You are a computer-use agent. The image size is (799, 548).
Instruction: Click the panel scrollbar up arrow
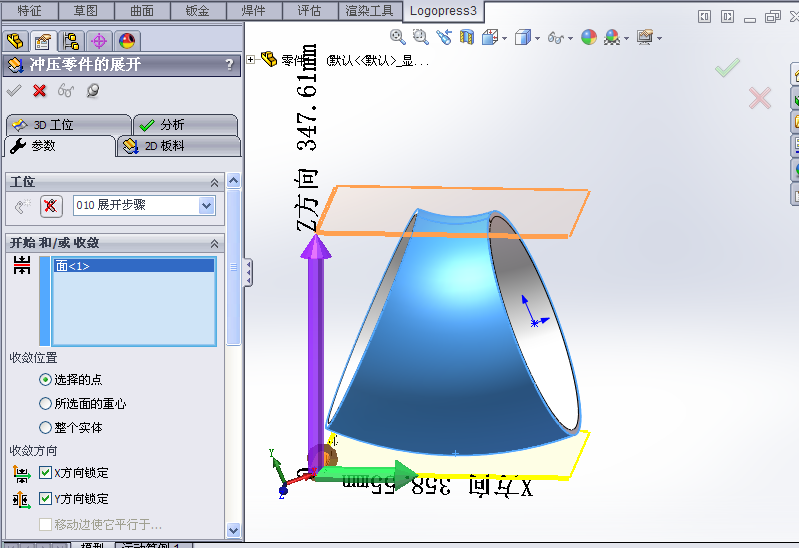click(233, 180)
